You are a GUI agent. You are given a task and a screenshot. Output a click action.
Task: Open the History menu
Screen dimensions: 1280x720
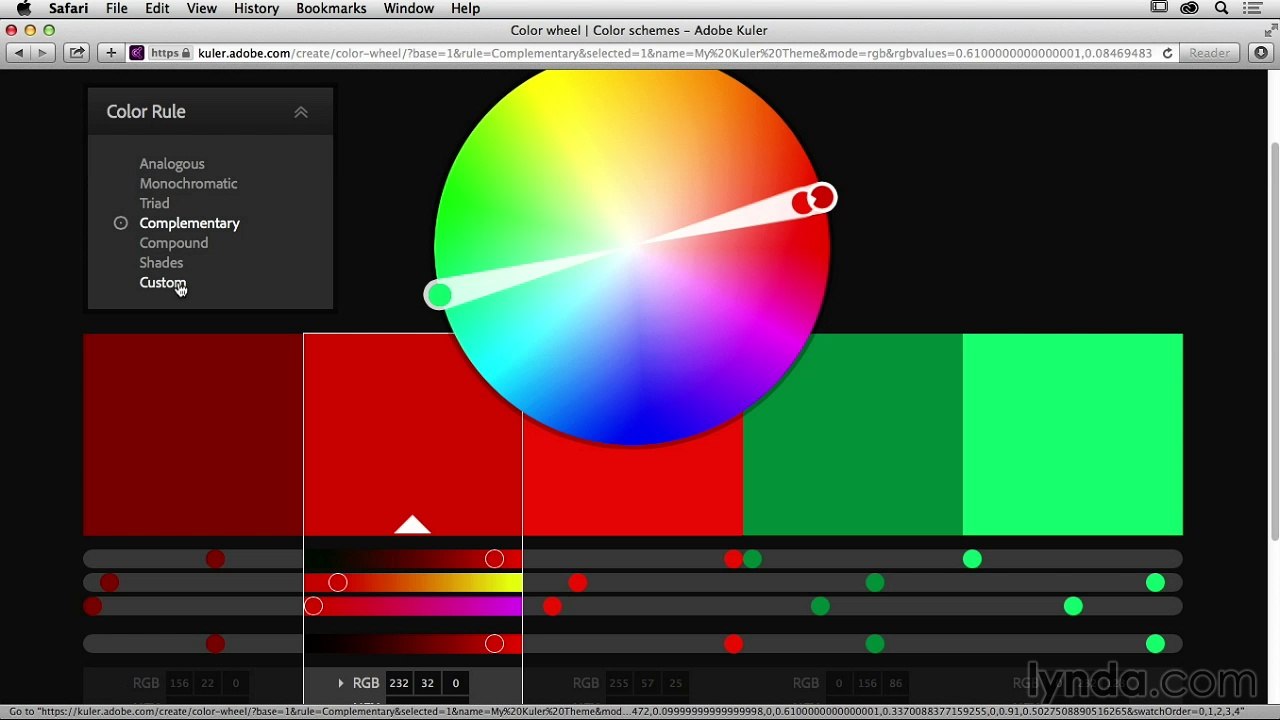(x=256, y=8)
